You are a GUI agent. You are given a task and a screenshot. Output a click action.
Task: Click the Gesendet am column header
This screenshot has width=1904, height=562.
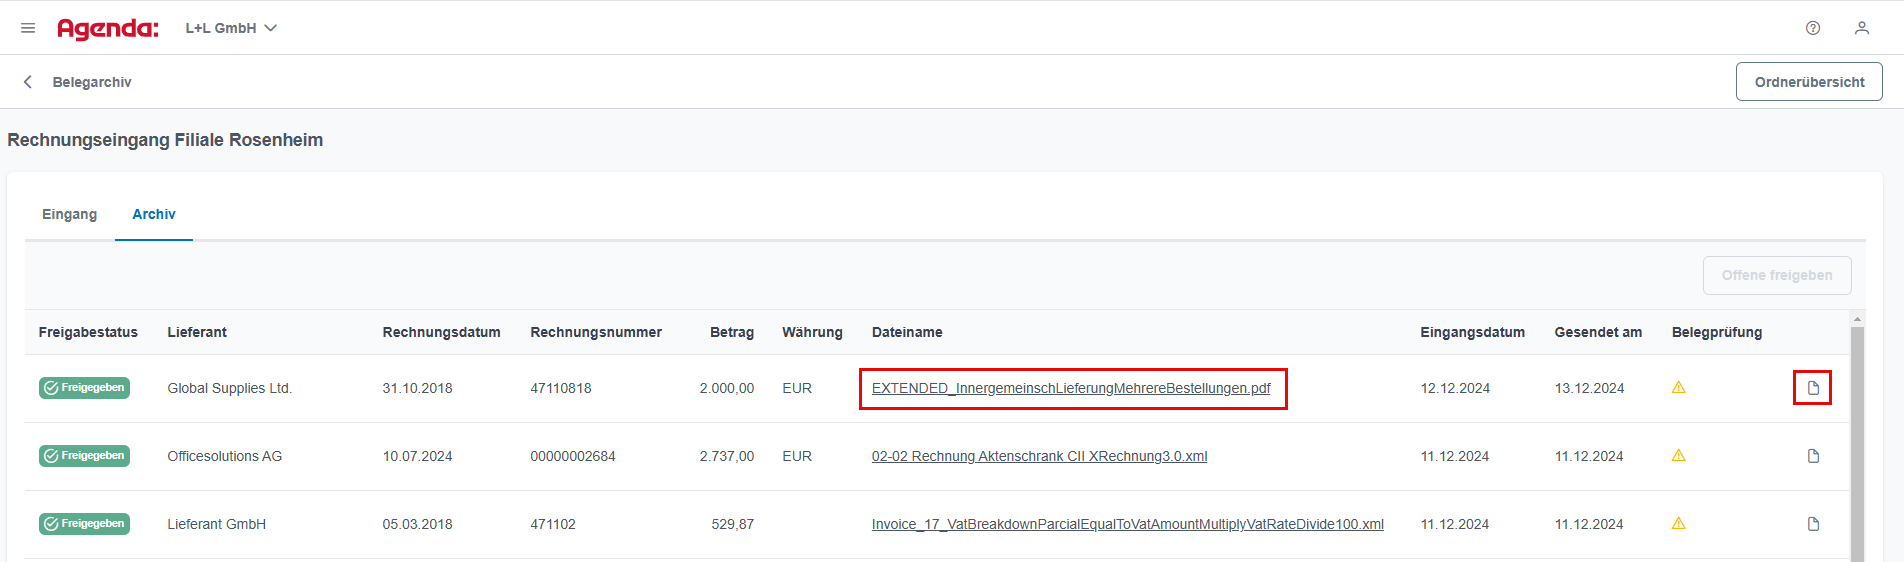(1598, 332)
